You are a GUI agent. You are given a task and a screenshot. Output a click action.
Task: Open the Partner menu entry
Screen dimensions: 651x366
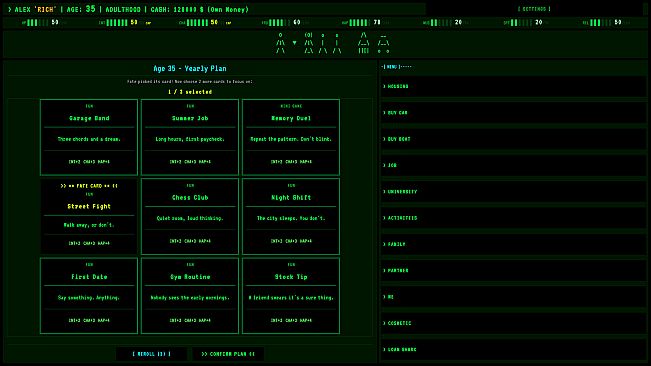tap(514, 271)
